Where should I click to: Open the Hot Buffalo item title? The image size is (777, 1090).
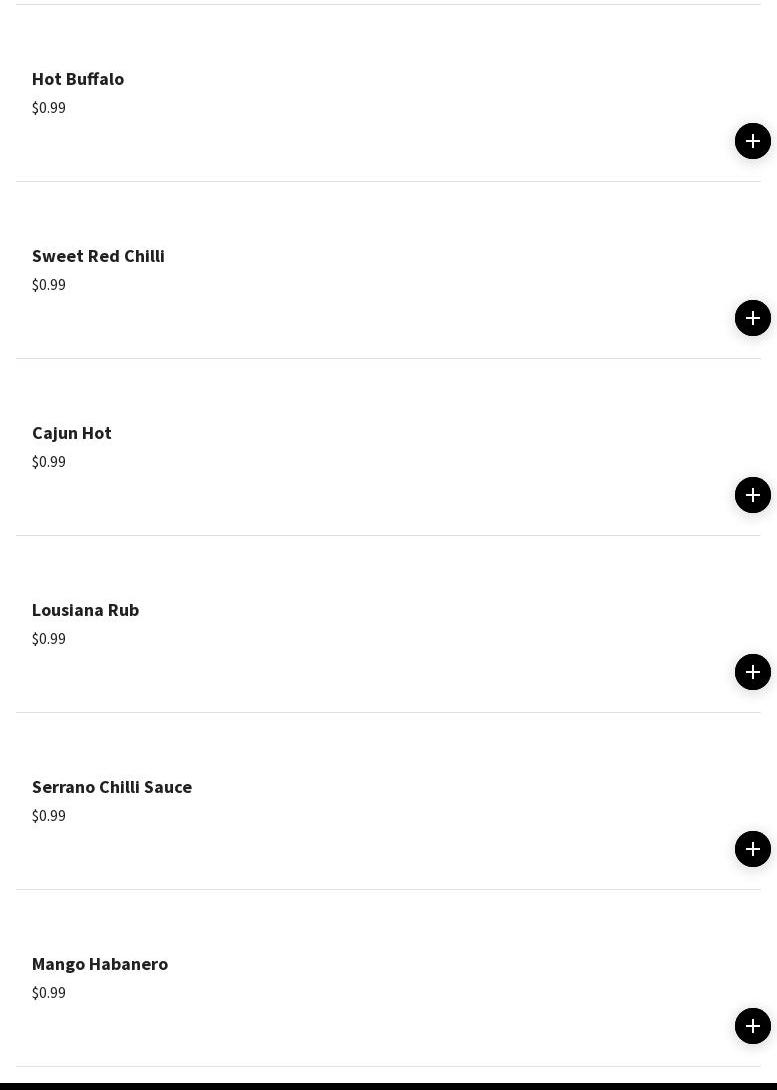78,79
